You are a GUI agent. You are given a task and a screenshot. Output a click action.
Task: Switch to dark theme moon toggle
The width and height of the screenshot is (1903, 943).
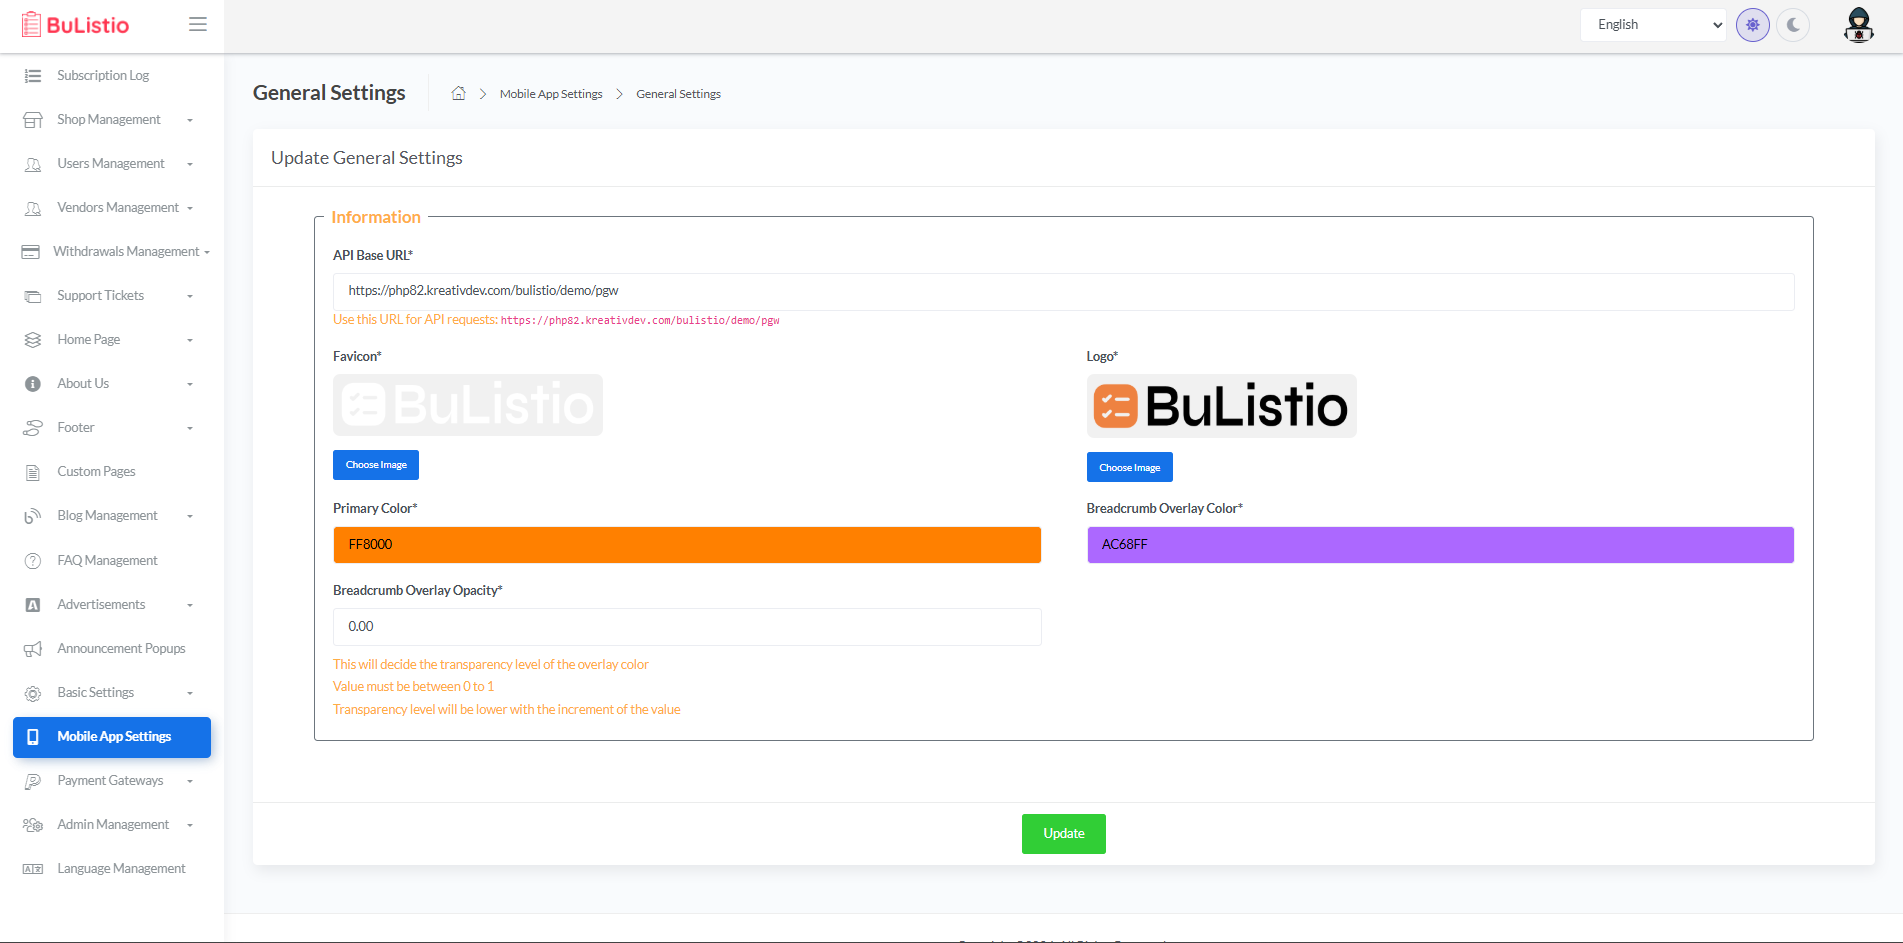pos(1793,25)
